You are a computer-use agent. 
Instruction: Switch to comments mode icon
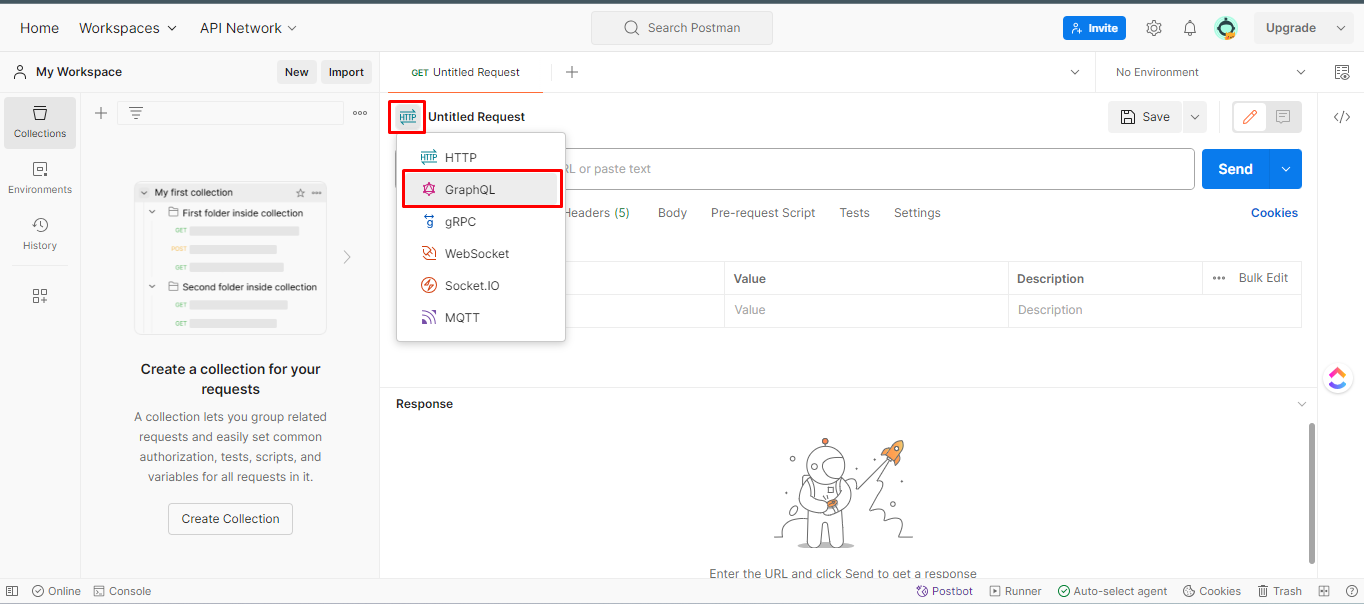click(x=1283, y=117)
